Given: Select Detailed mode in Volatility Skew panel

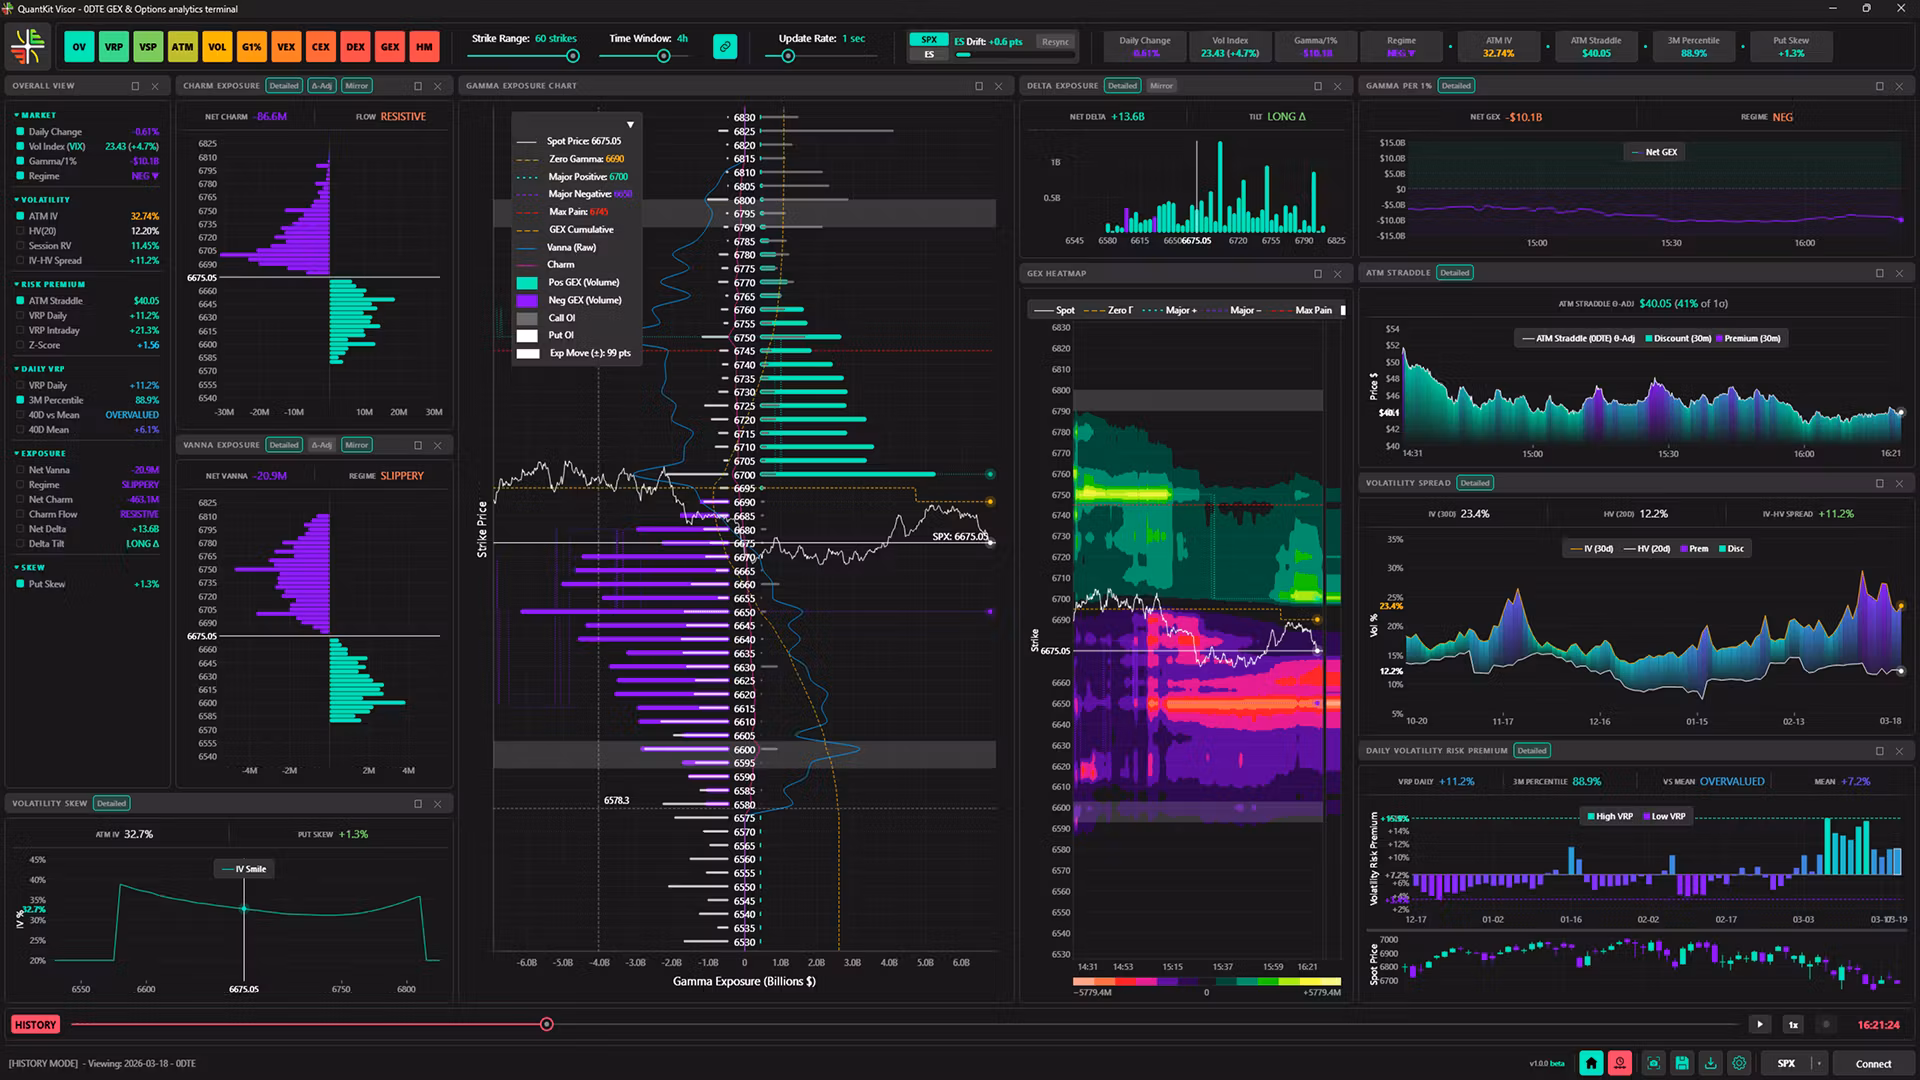Looking at the screenshot, I should (111, 803).
